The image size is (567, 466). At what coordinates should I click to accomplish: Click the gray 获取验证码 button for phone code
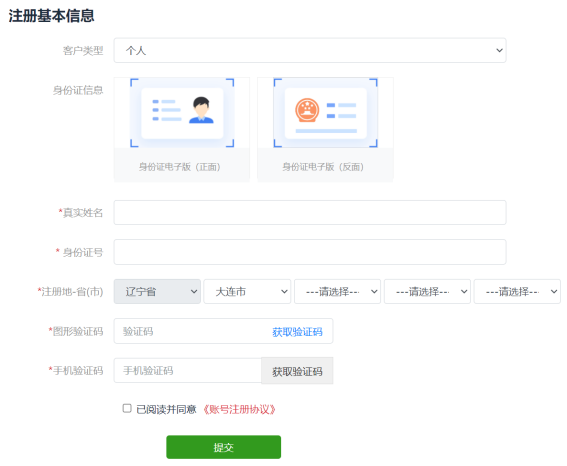click(297, 371)
